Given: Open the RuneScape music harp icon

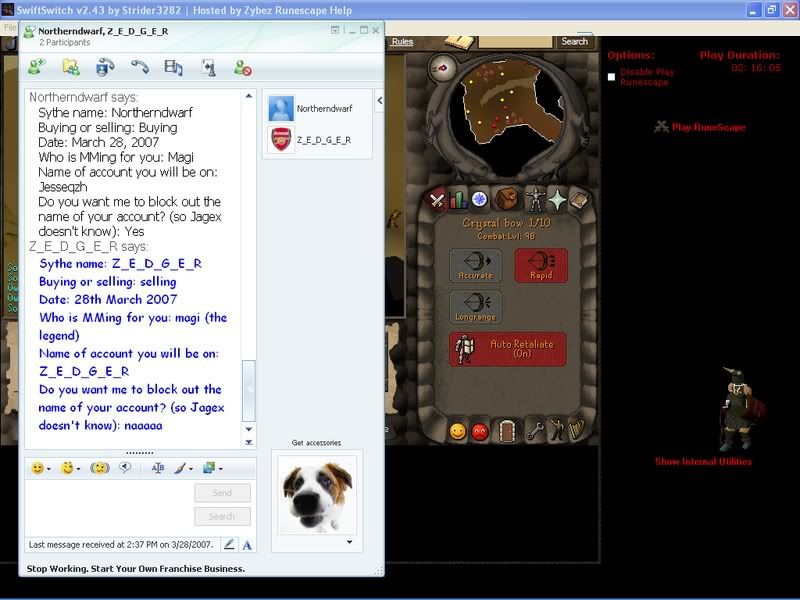Looking at the screenshot, I should 577,432.
